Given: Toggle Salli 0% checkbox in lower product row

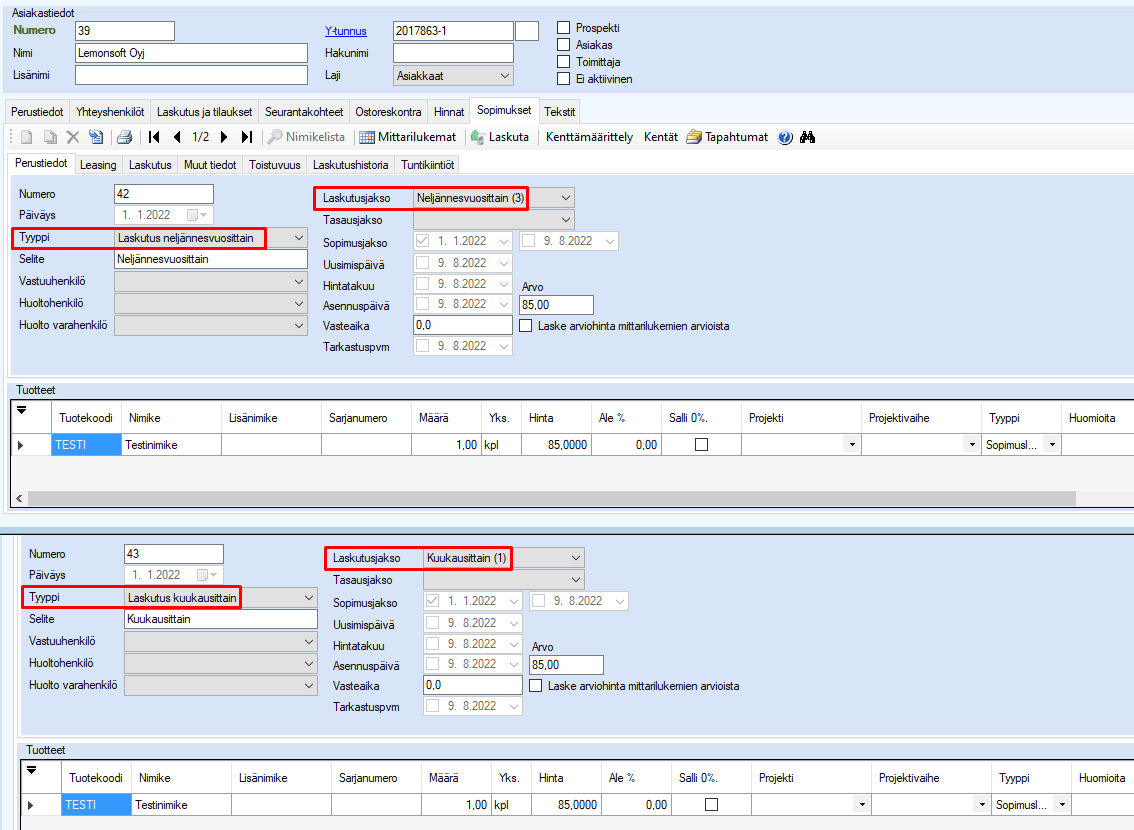Looking at the screenshot, I should [712, 805].
